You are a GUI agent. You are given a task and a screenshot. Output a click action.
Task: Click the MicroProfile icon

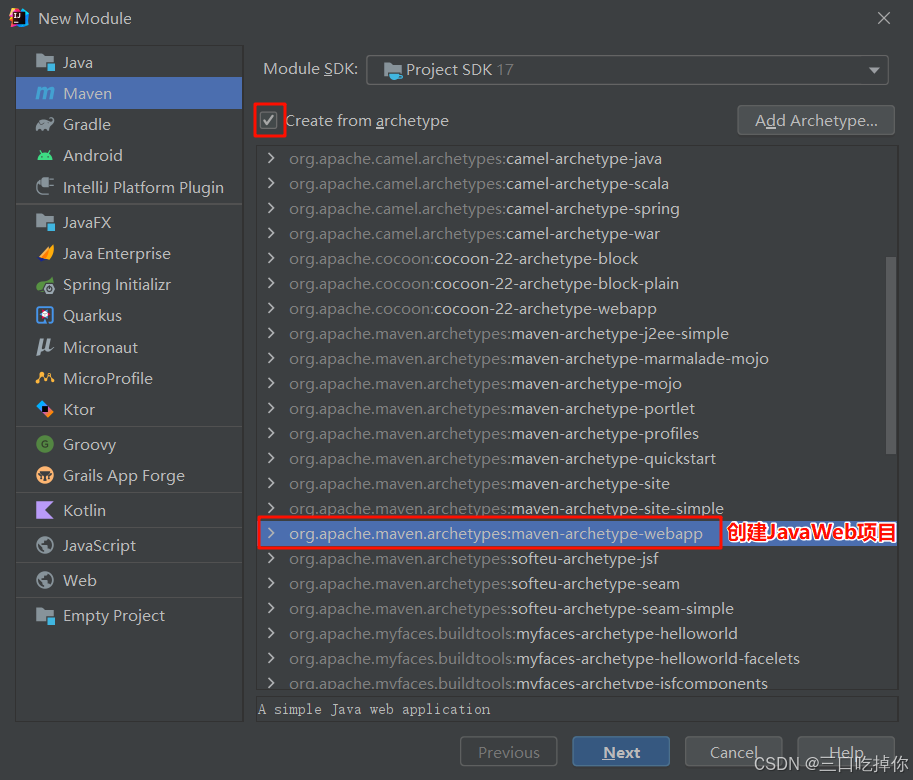45,378
